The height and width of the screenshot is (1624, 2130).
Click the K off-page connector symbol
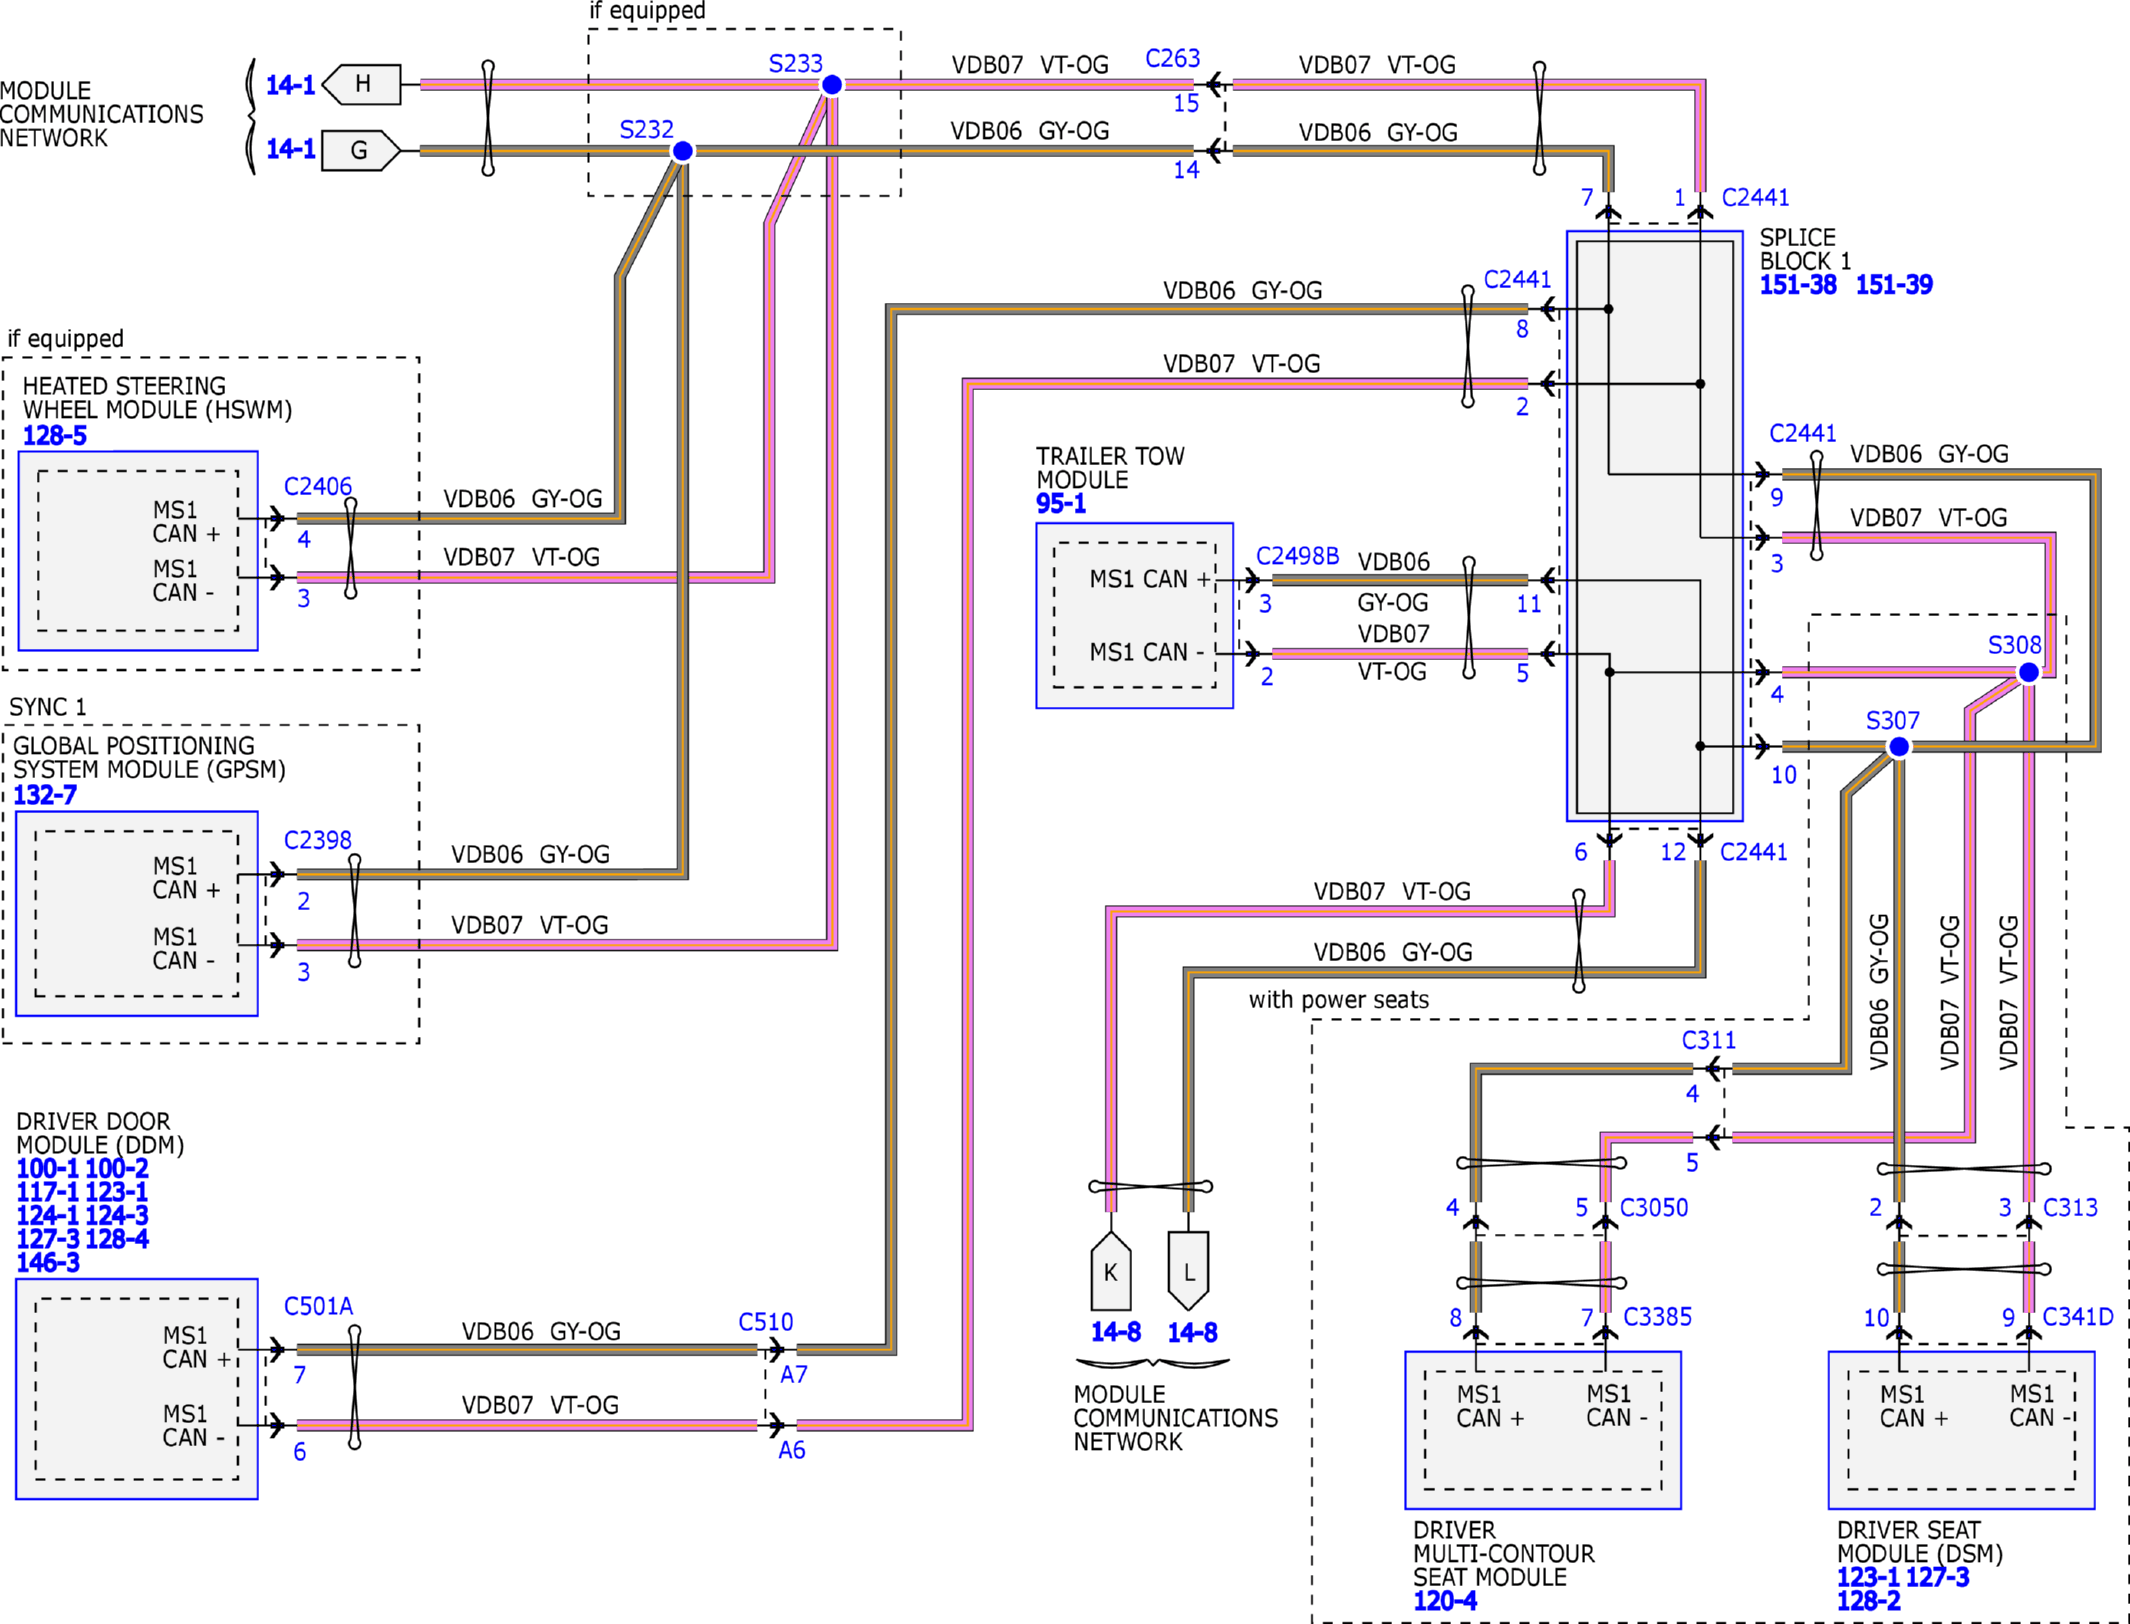coord(1110,1272)
